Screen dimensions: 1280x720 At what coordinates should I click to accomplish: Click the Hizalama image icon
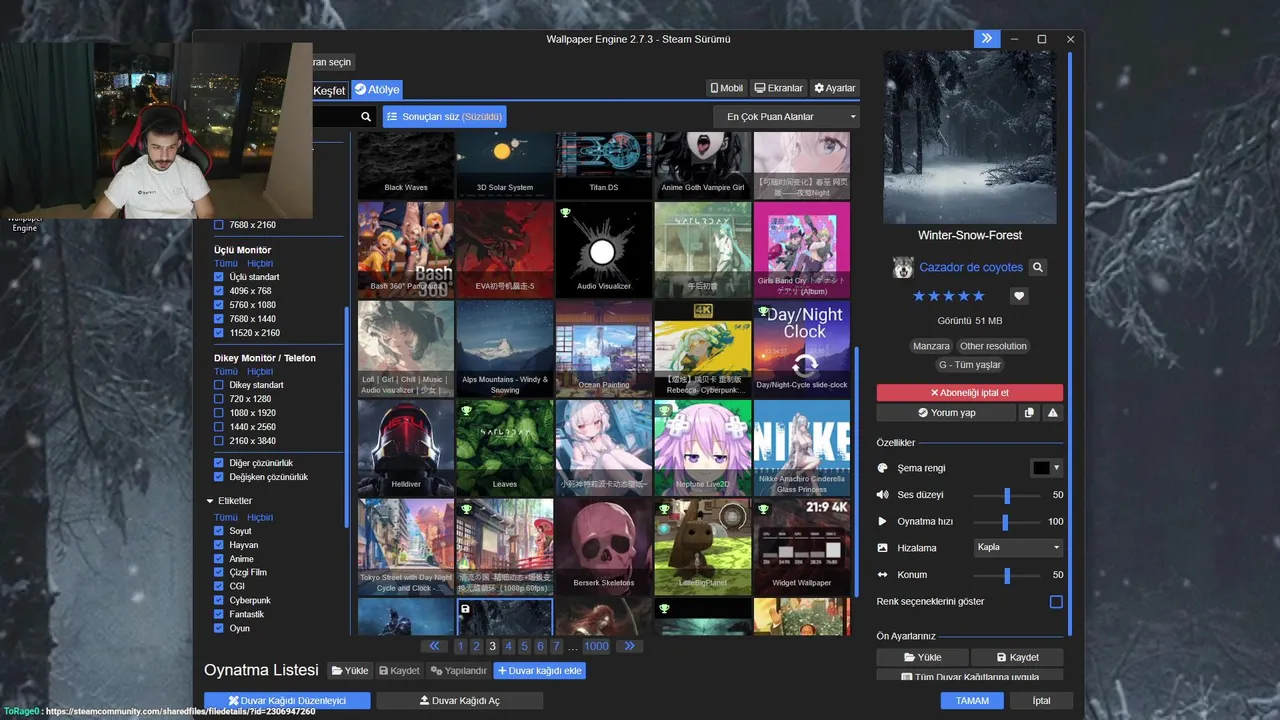pyautogui.click(x=883, y=548)
